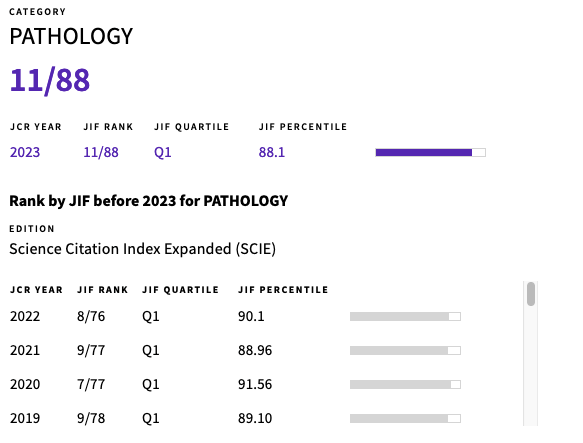The image size is (583, 443).
Task: Select the 7/77 rank in the 2020 row
Action: [91, 384]
